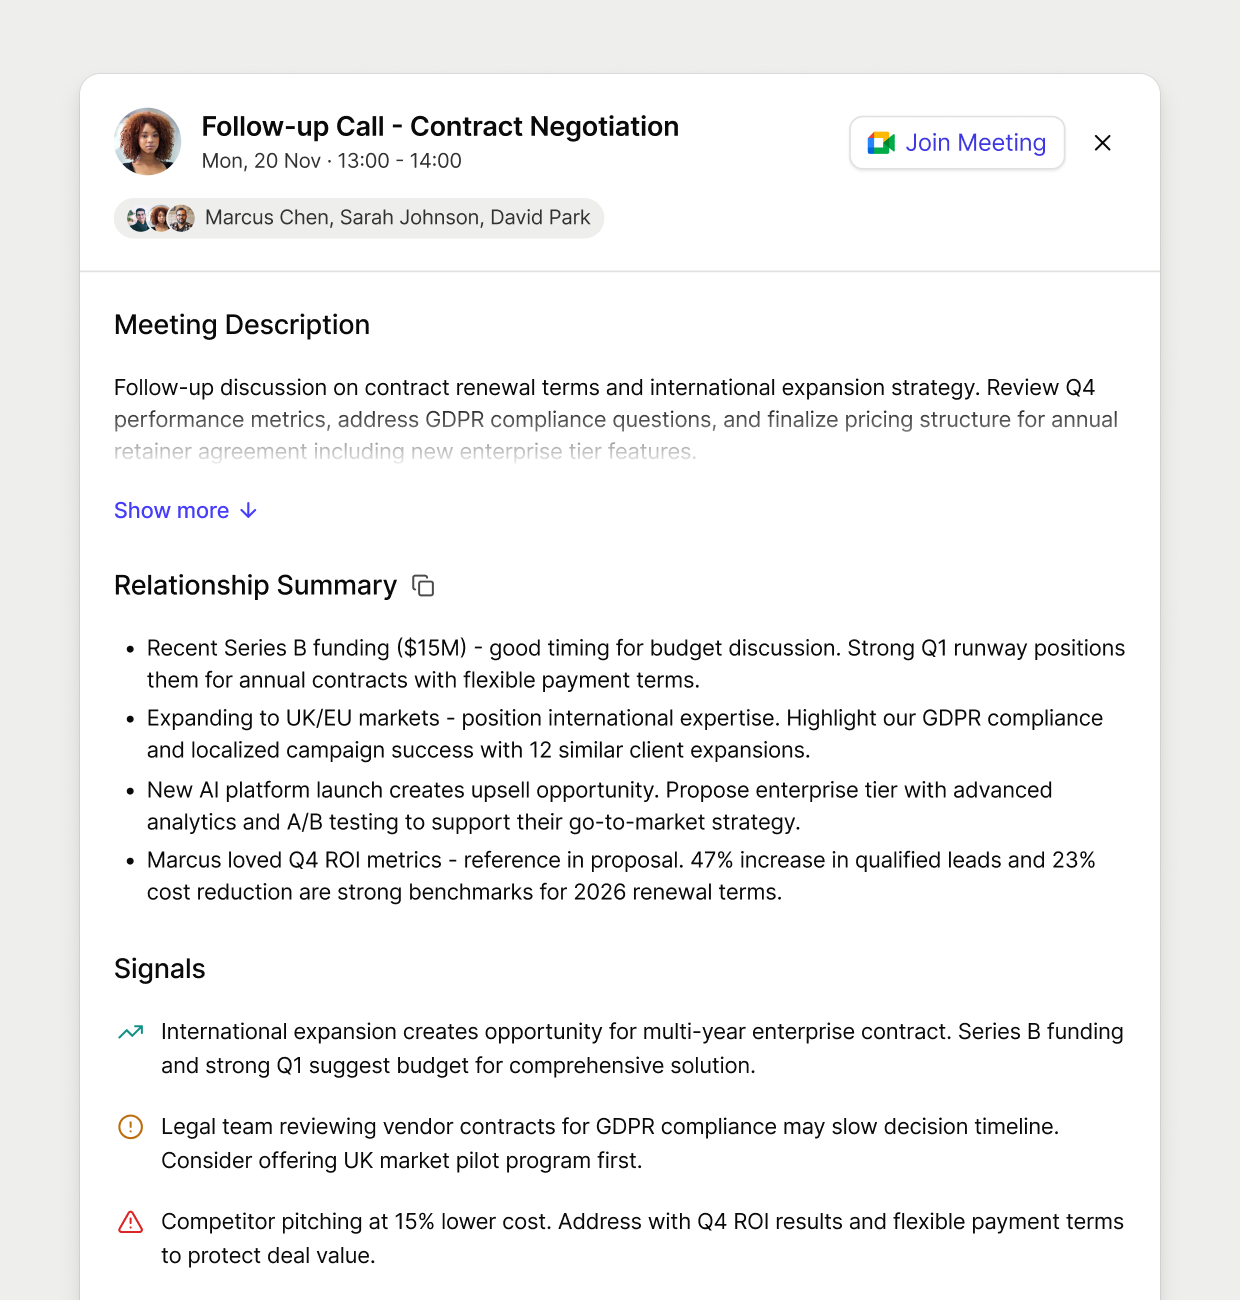Copy the Relationship Summary with copy icon

coord(424,586)
